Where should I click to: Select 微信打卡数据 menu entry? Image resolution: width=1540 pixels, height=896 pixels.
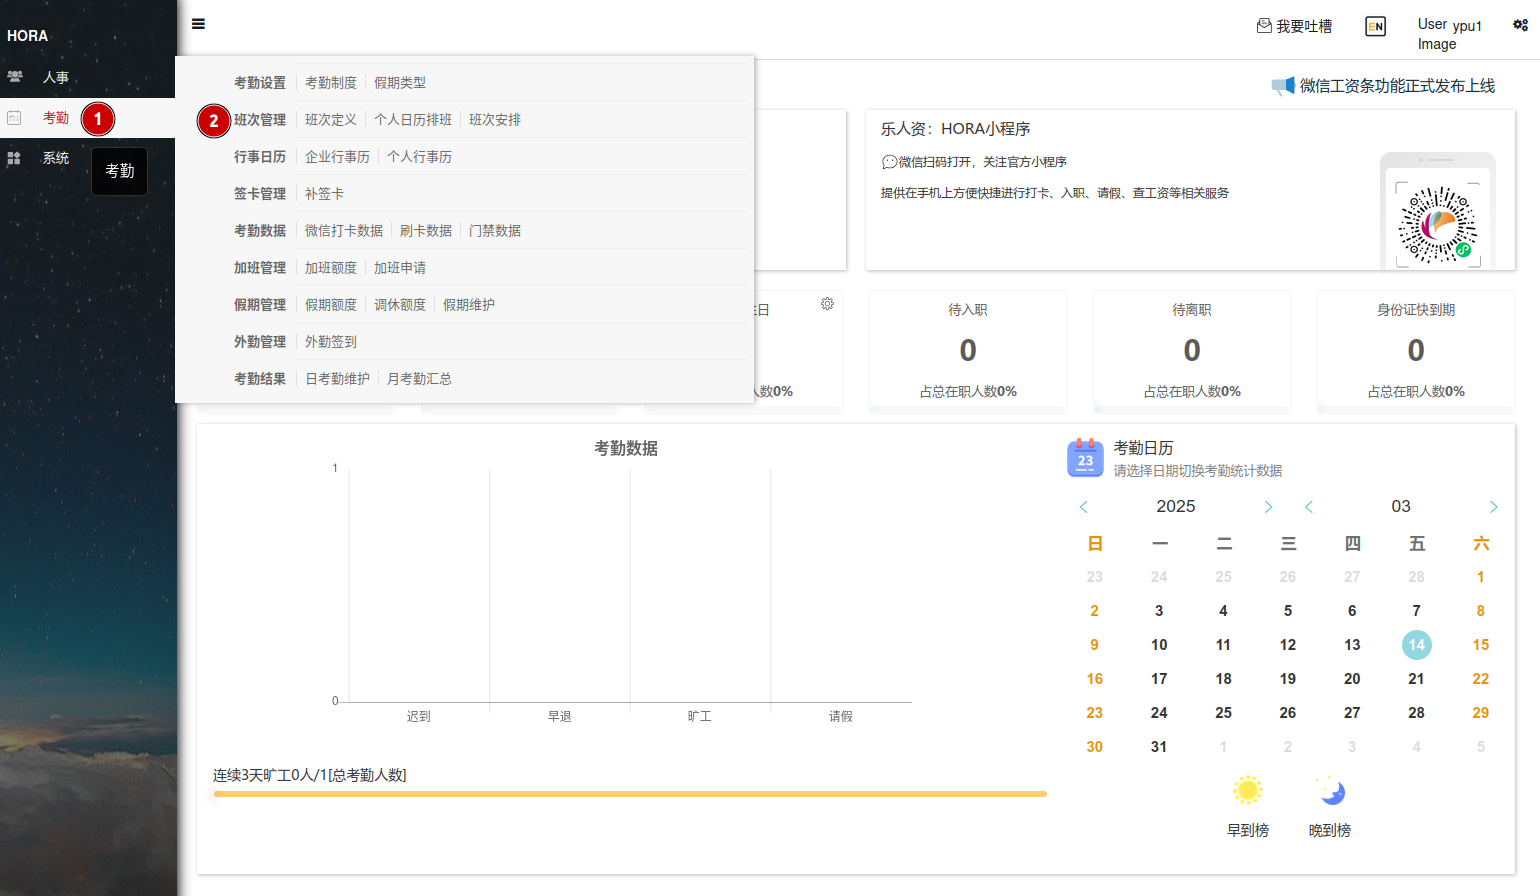(343, 231)
